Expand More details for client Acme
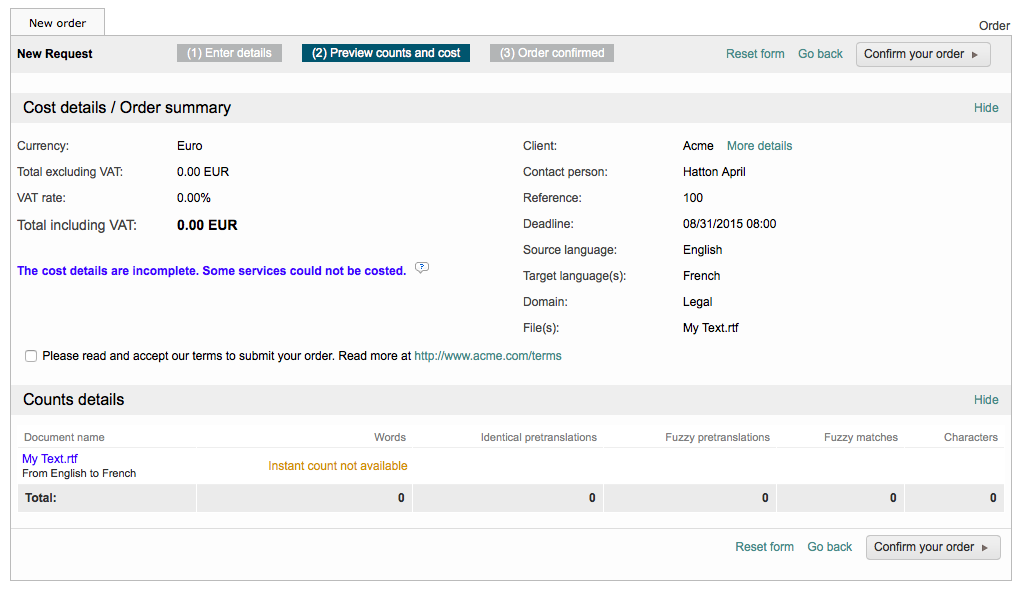The image size is (1019, 592). click(759, 146)
